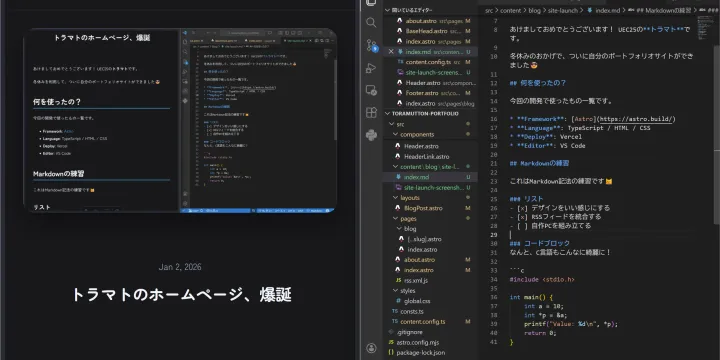The width and height of the screenshot is (720, 360).
Task: Open BaseHead.astro from open editors
Action: coord(427,31)
